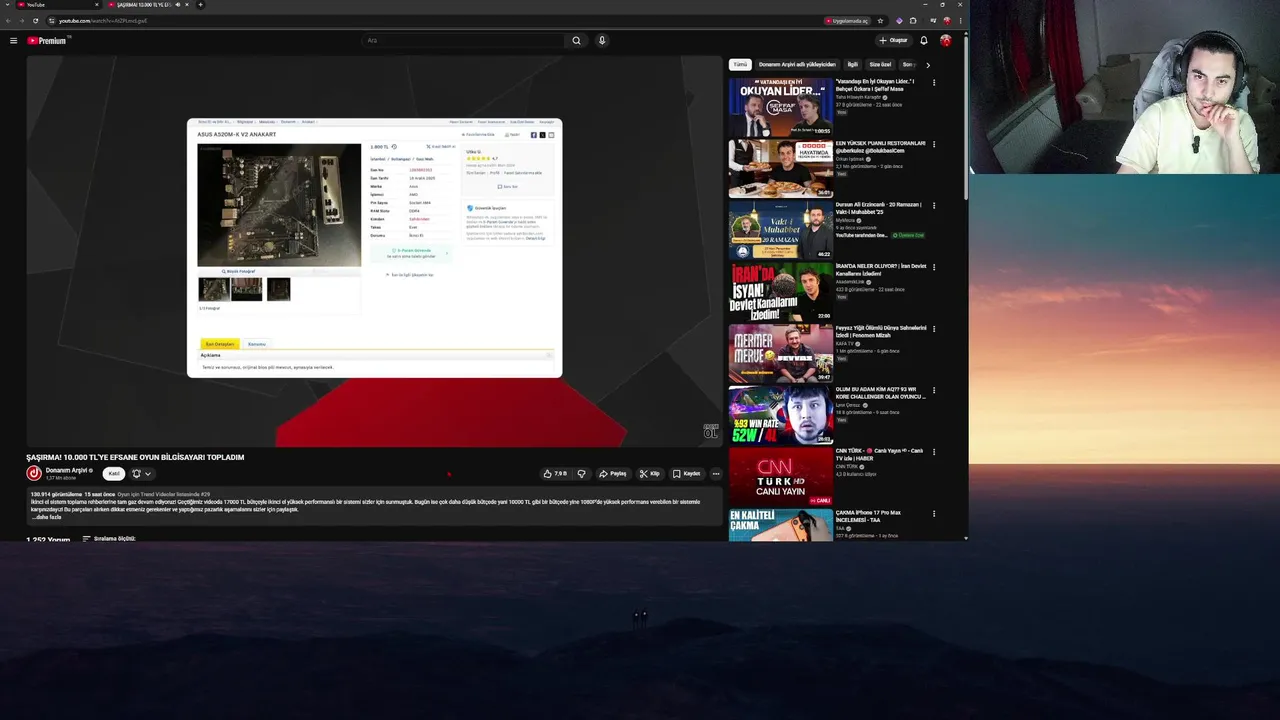Open the browser extensions puzzle icon
Viewport: 1280px width, 720px height.
point(913,20)
